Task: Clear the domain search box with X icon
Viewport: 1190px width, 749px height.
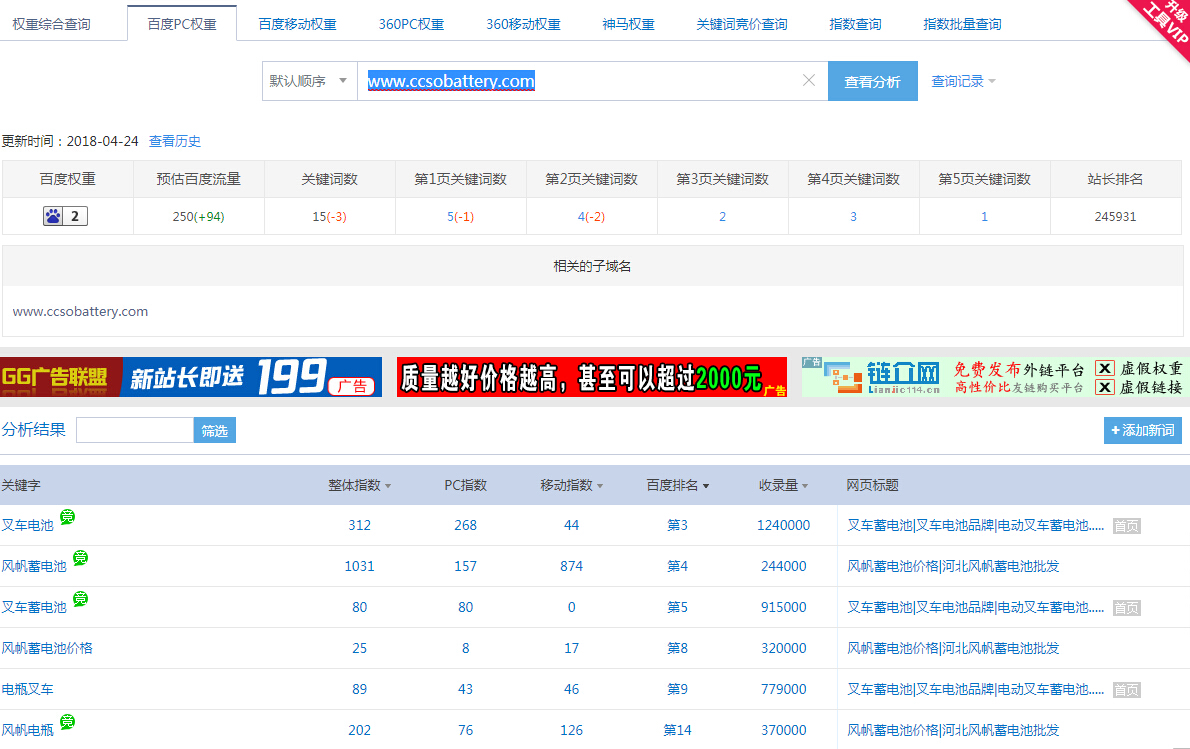Action: tap(809, 81)
